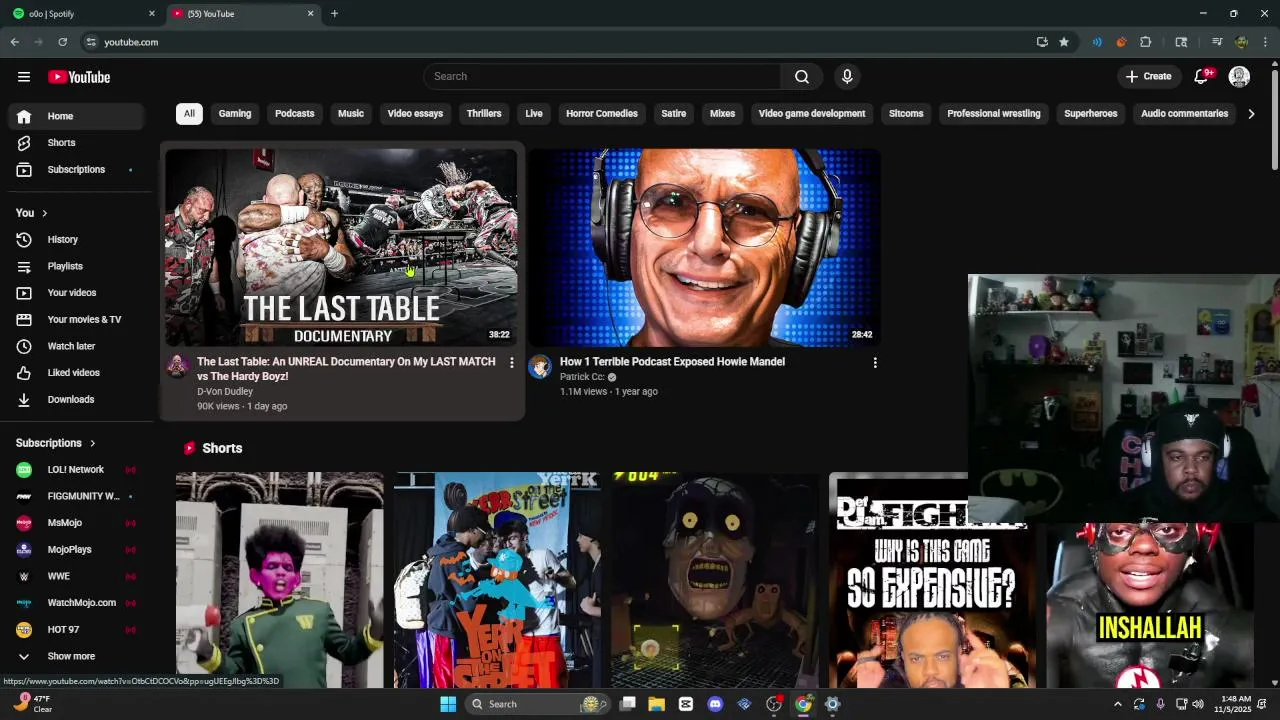Screen dimensions: 1280x720
Task: Open the weather widget showing 47°F
Action: coord(32,704)
